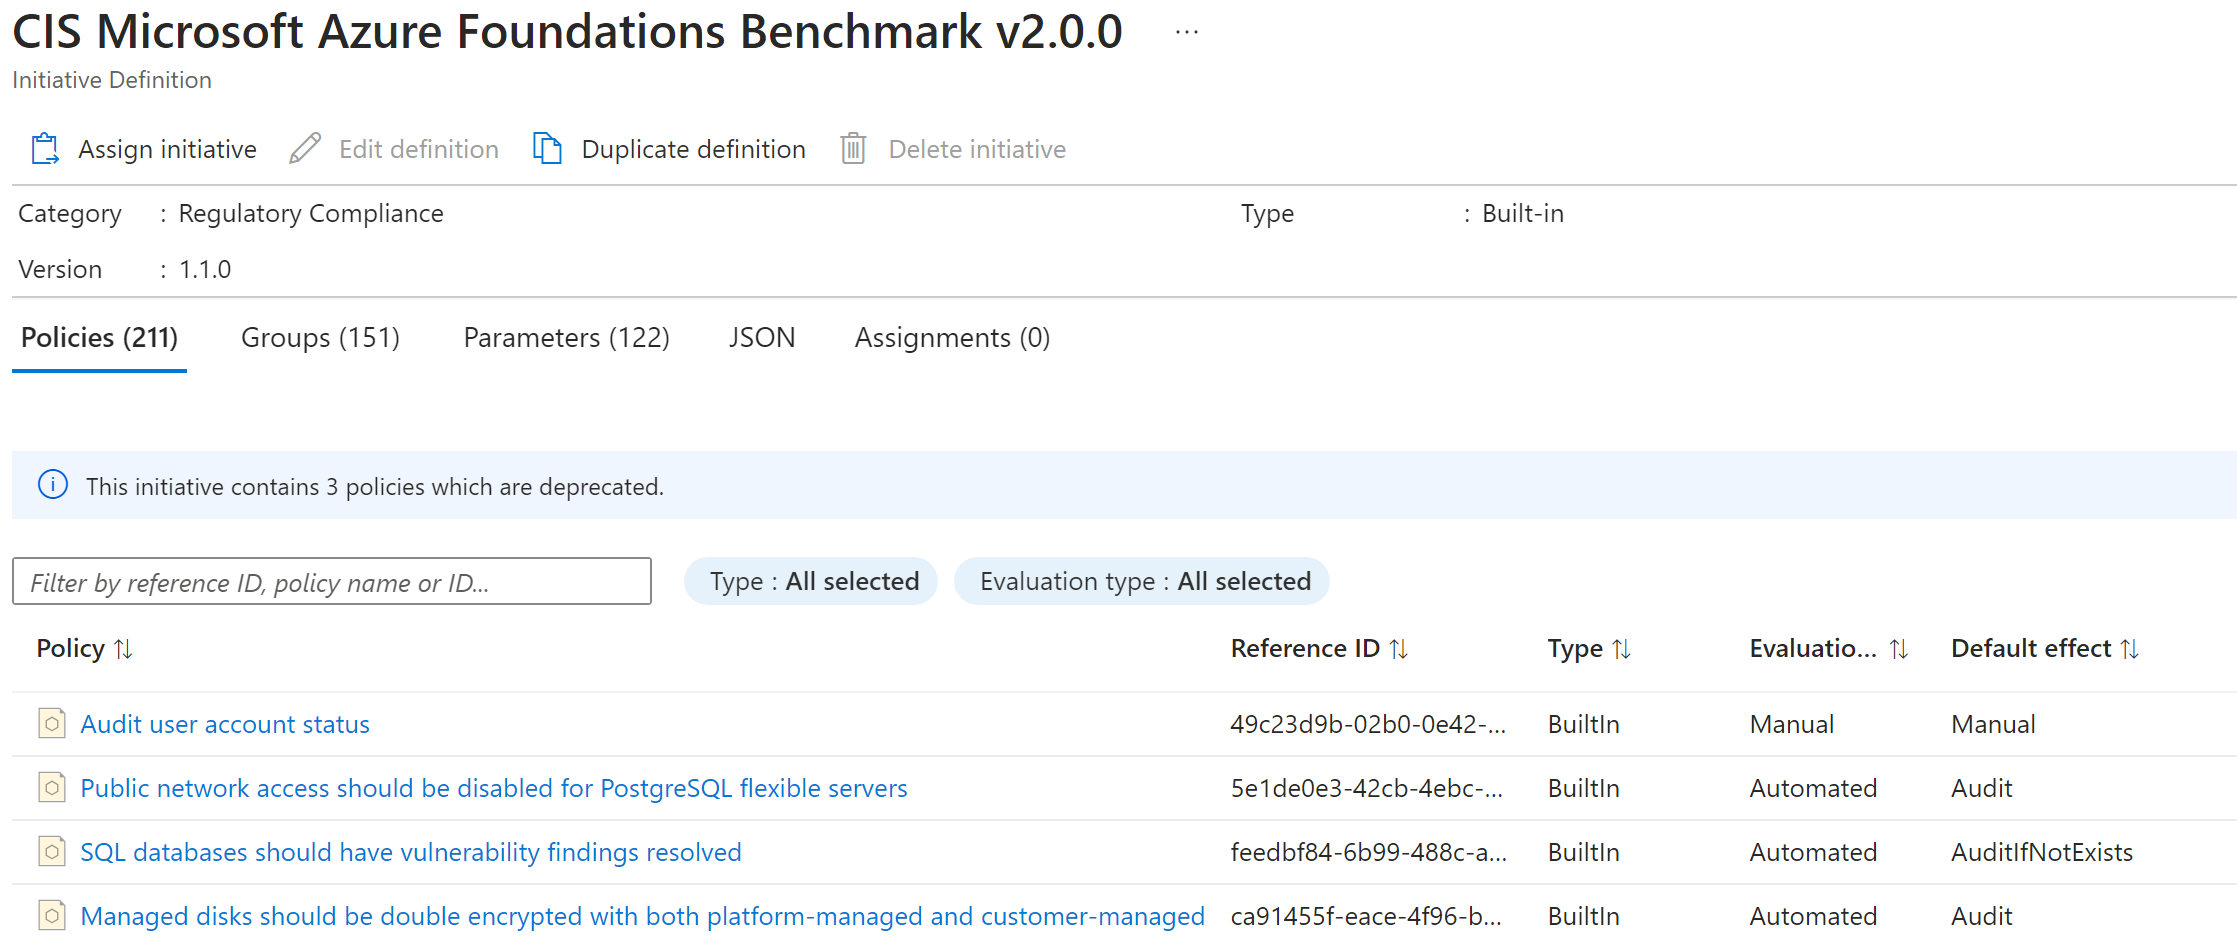Focus the filter by reference ID field
This screenshot has height=940, width=2237.
tap(332, 582)
